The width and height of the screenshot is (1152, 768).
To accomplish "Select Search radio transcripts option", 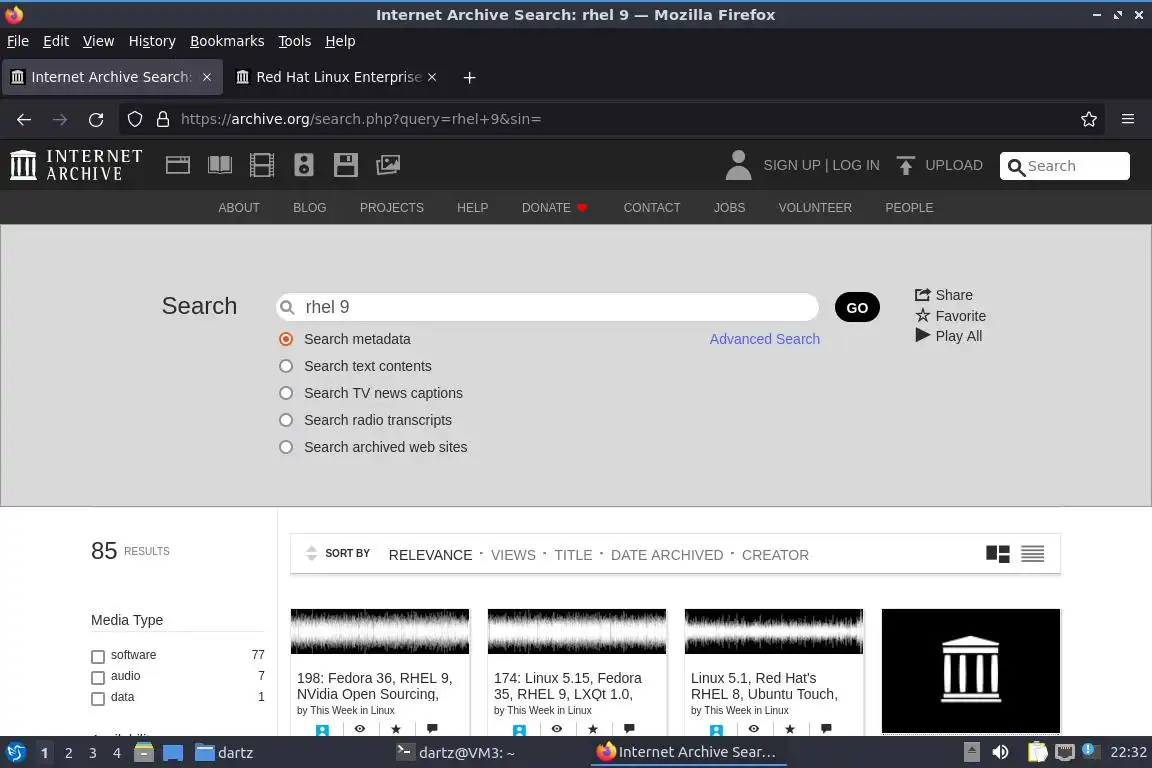I will click(286, 420).
